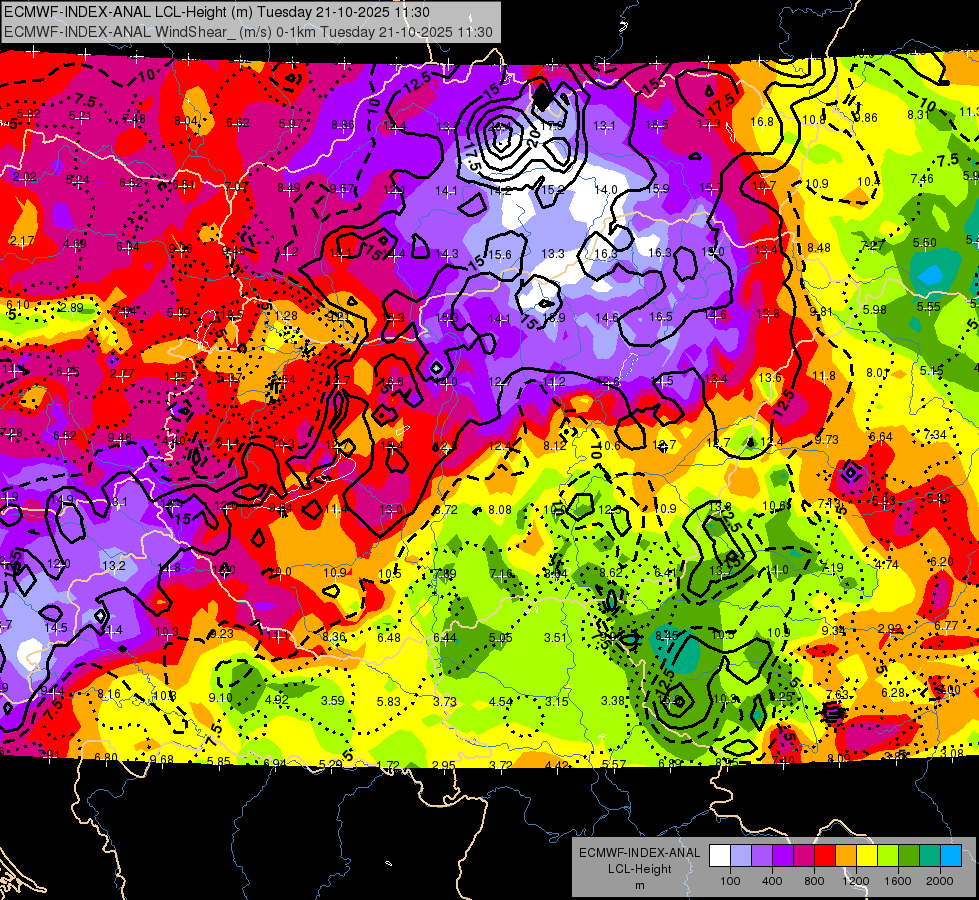979x900 pixels.
Task: Click the legend tick label "800"
Action: tap(814, 881)
